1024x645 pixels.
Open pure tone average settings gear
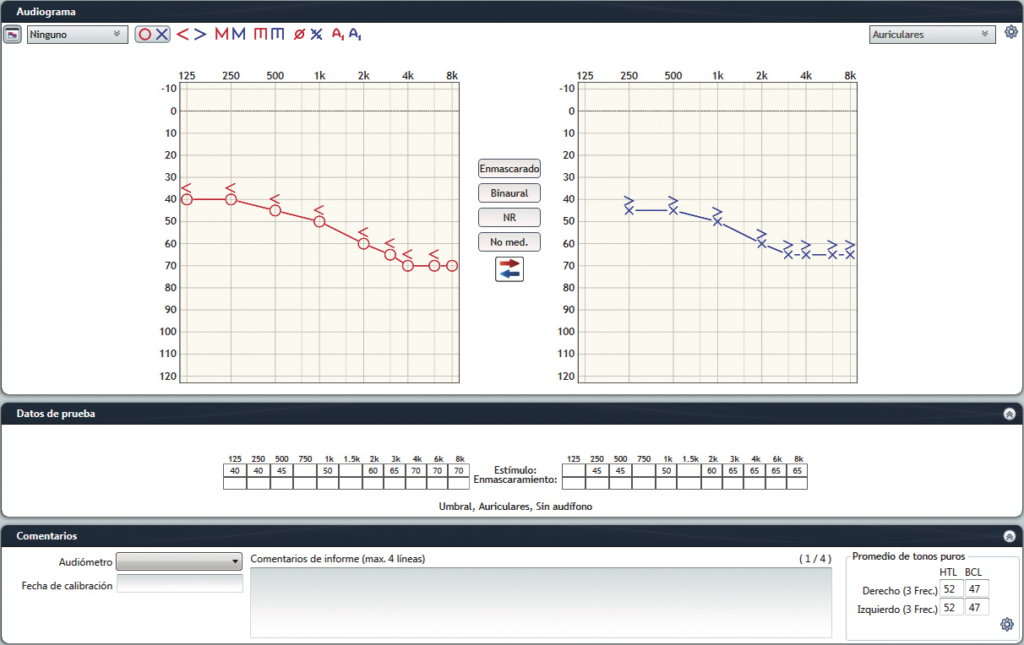[x=1007, y=625]
